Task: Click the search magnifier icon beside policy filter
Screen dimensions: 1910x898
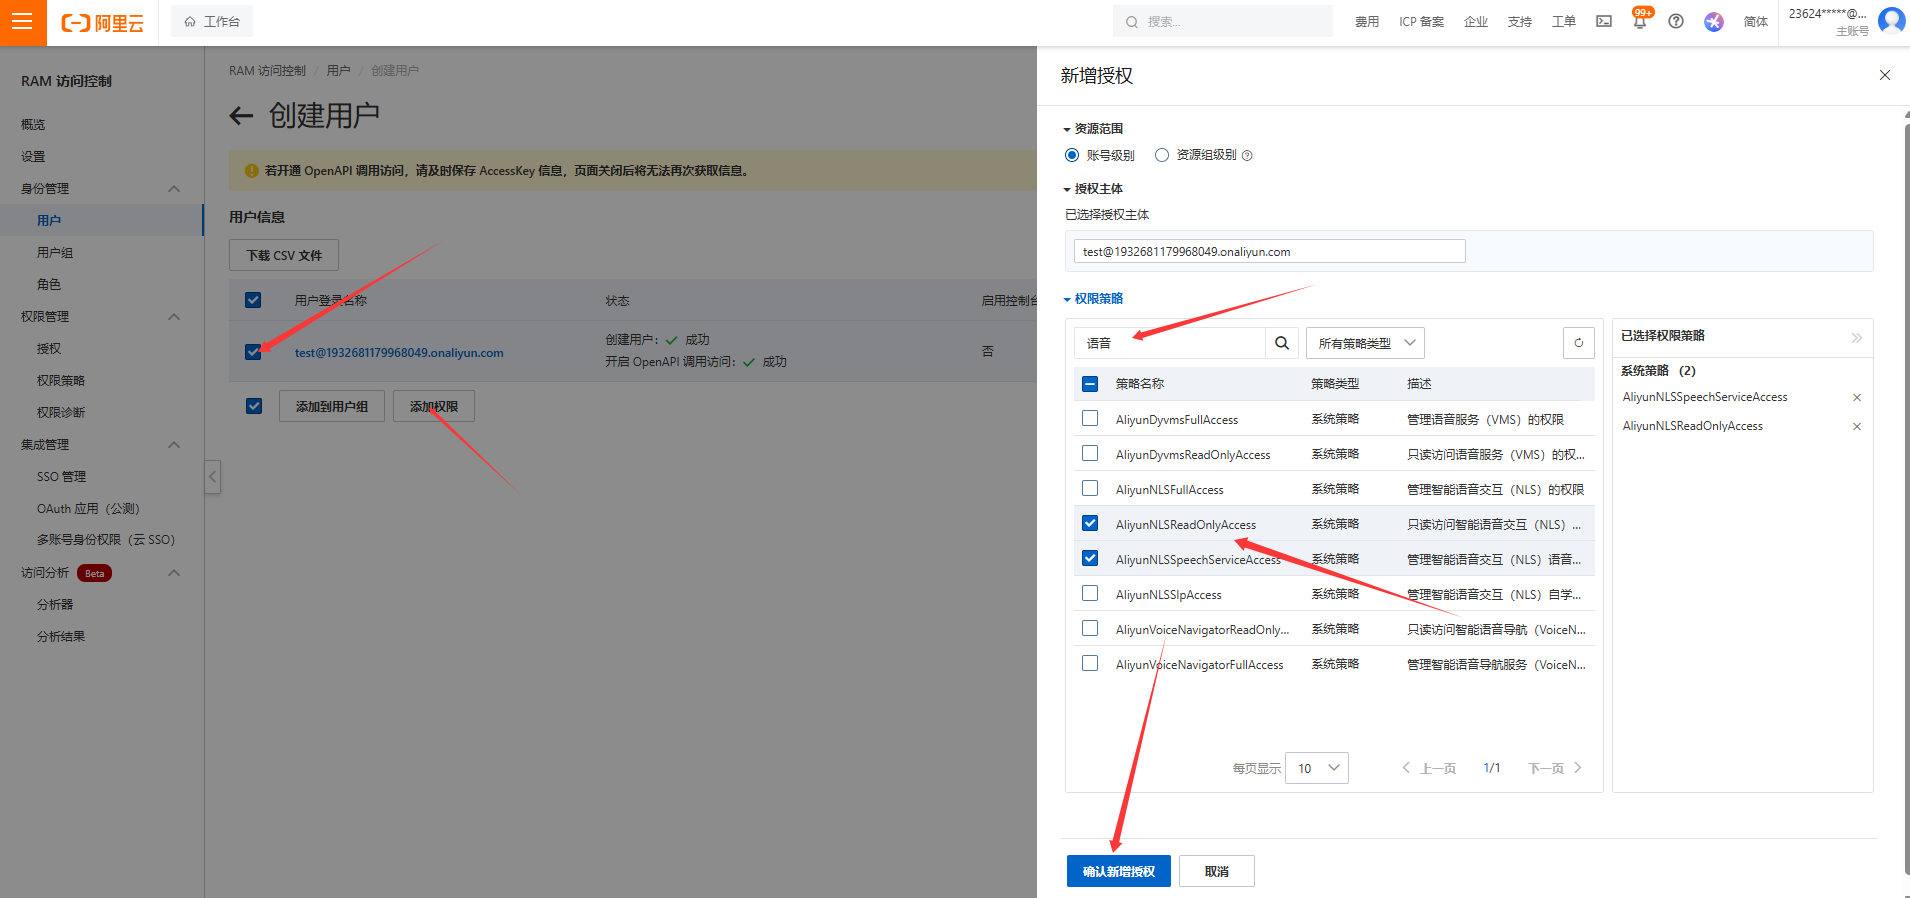Action: click(x=1281, y=343)
